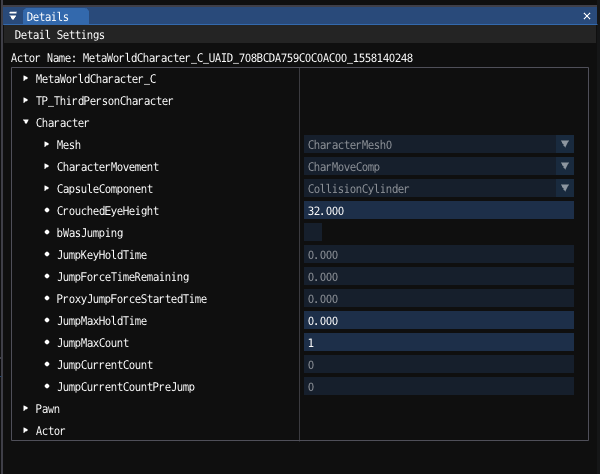600x474 pixels.
Task: Select the Actor category label
Action: point(51,431)
